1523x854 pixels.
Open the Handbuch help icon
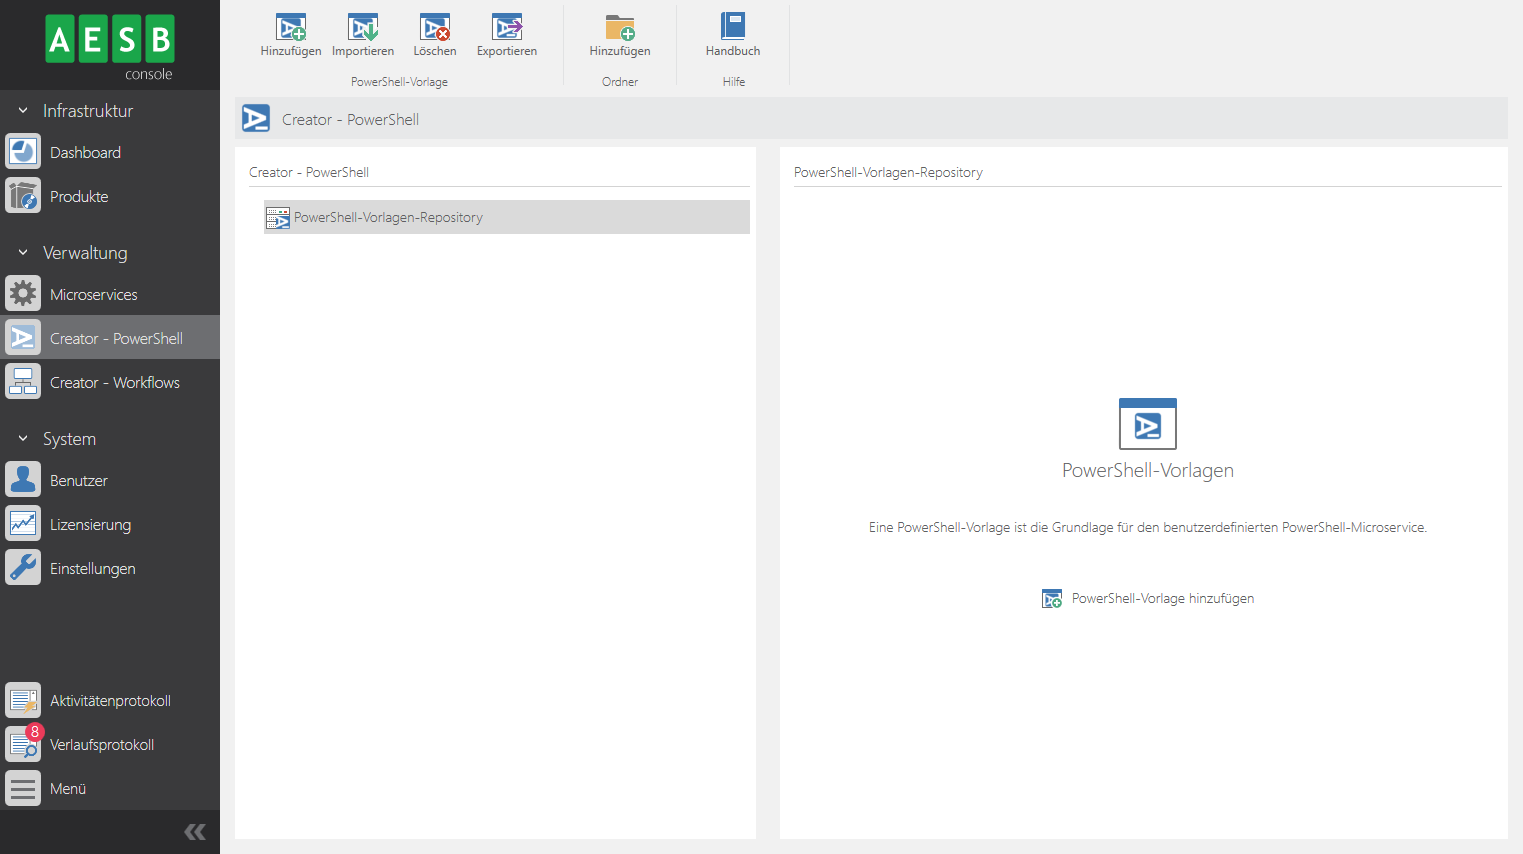[733, 29]
